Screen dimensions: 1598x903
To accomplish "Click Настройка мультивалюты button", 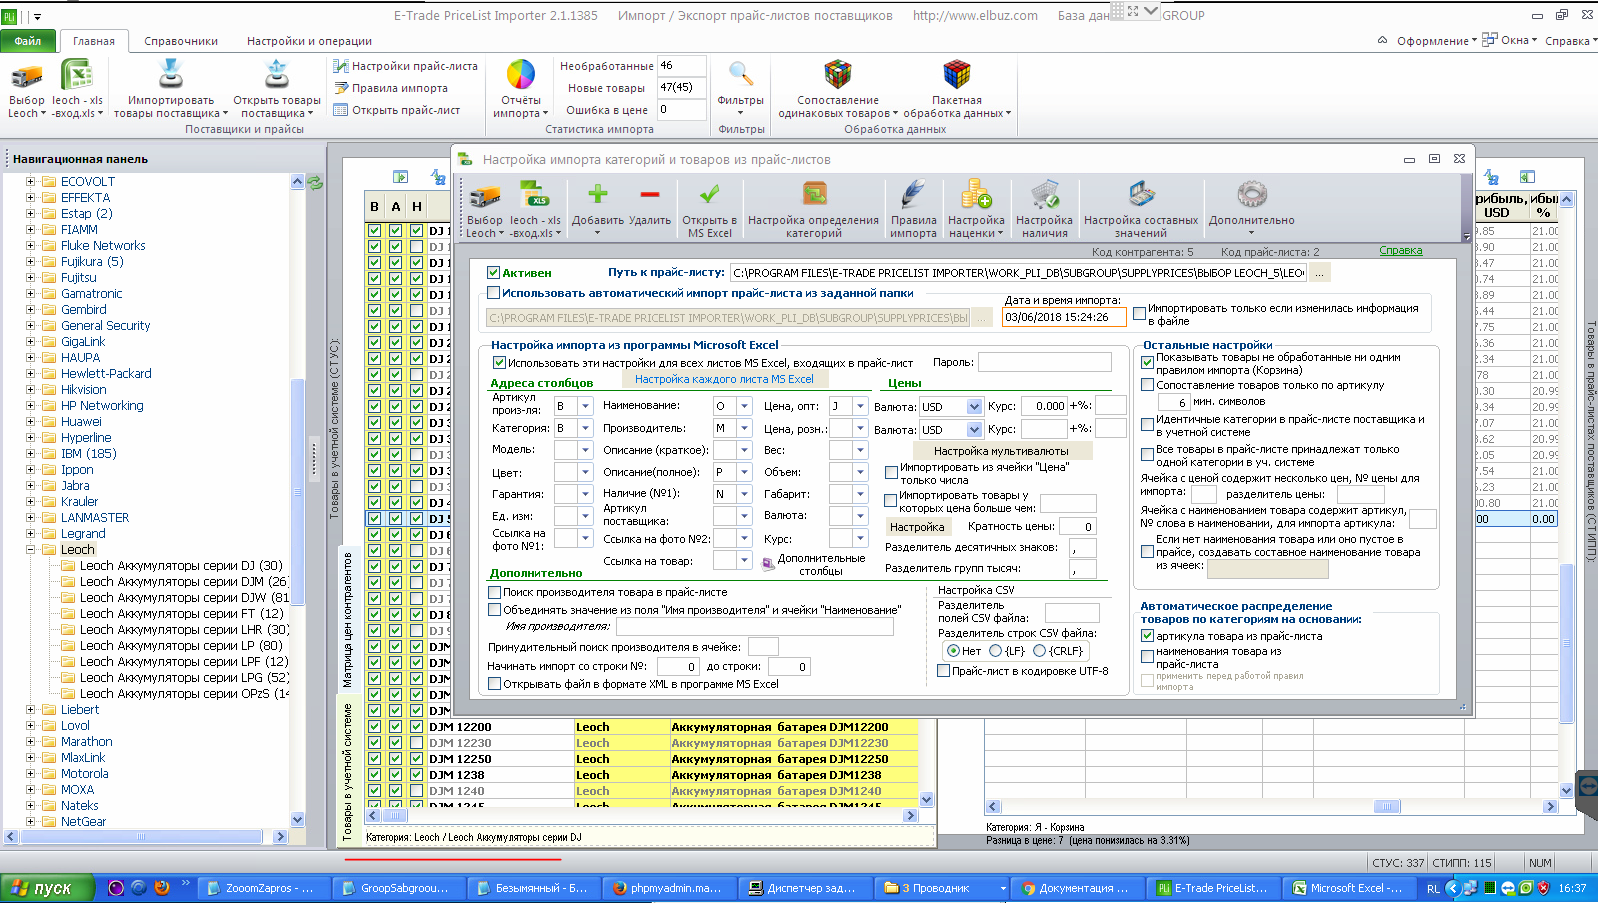I will click(x=1001, y=451).
